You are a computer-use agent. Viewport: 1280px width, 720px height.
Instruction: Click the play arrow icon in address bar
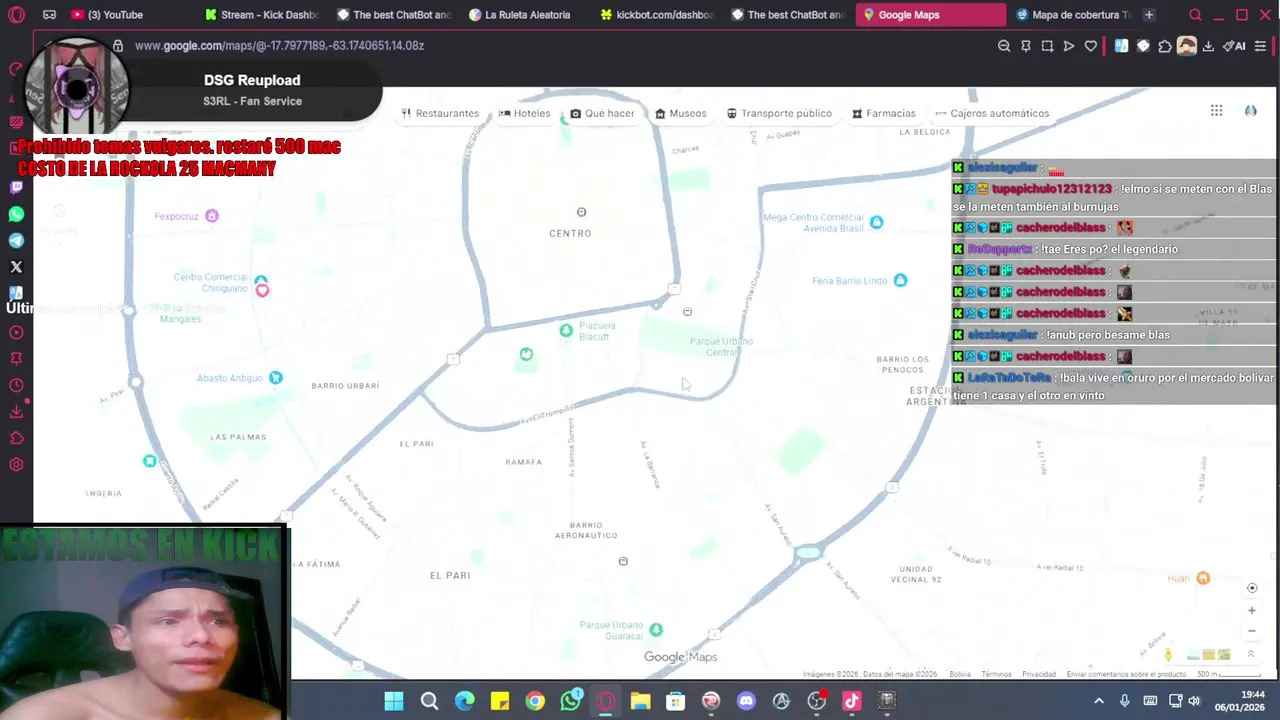[x=1068, y=46]
